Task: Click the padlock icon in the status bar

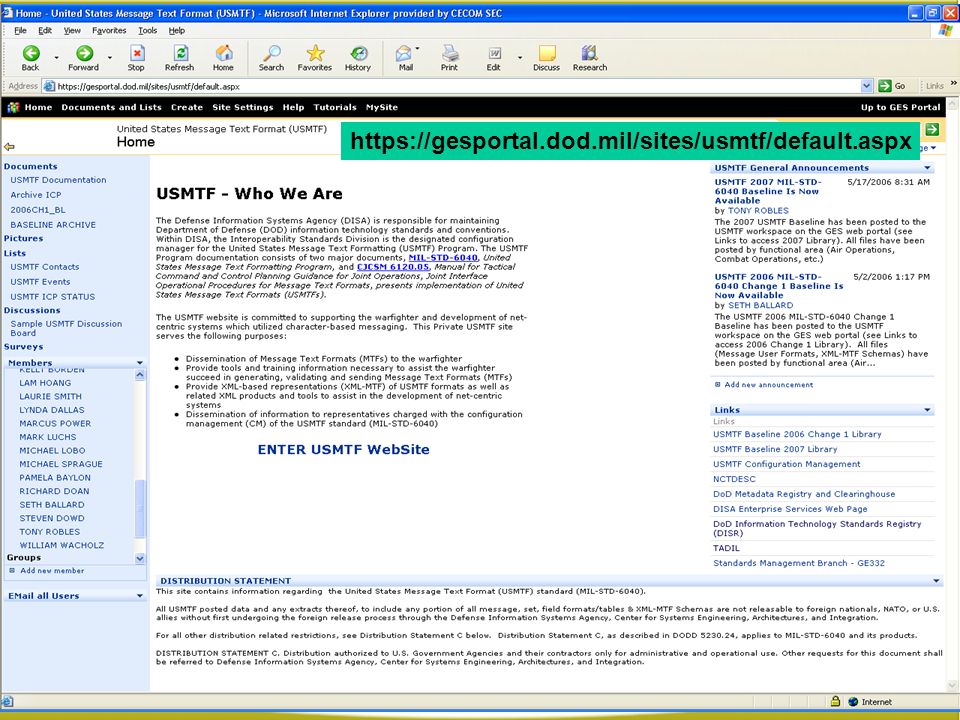Action: [835, 702]
